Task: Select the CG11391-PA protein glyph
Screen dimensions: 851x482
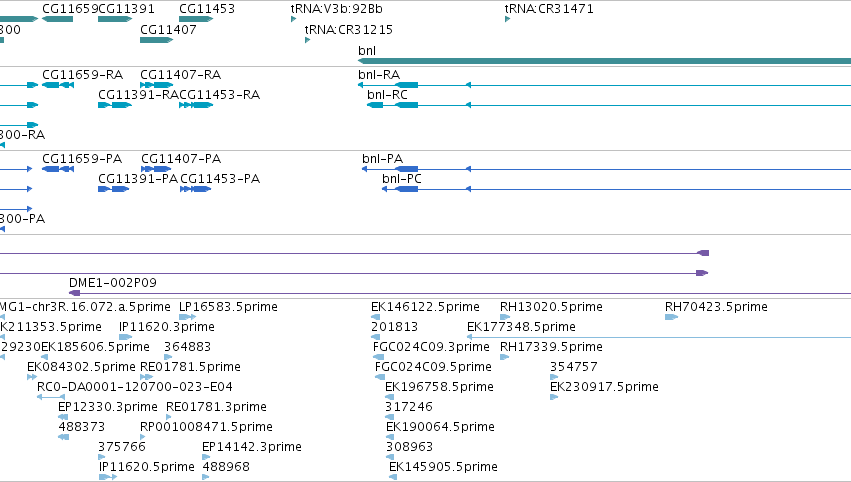Action: 113,189
